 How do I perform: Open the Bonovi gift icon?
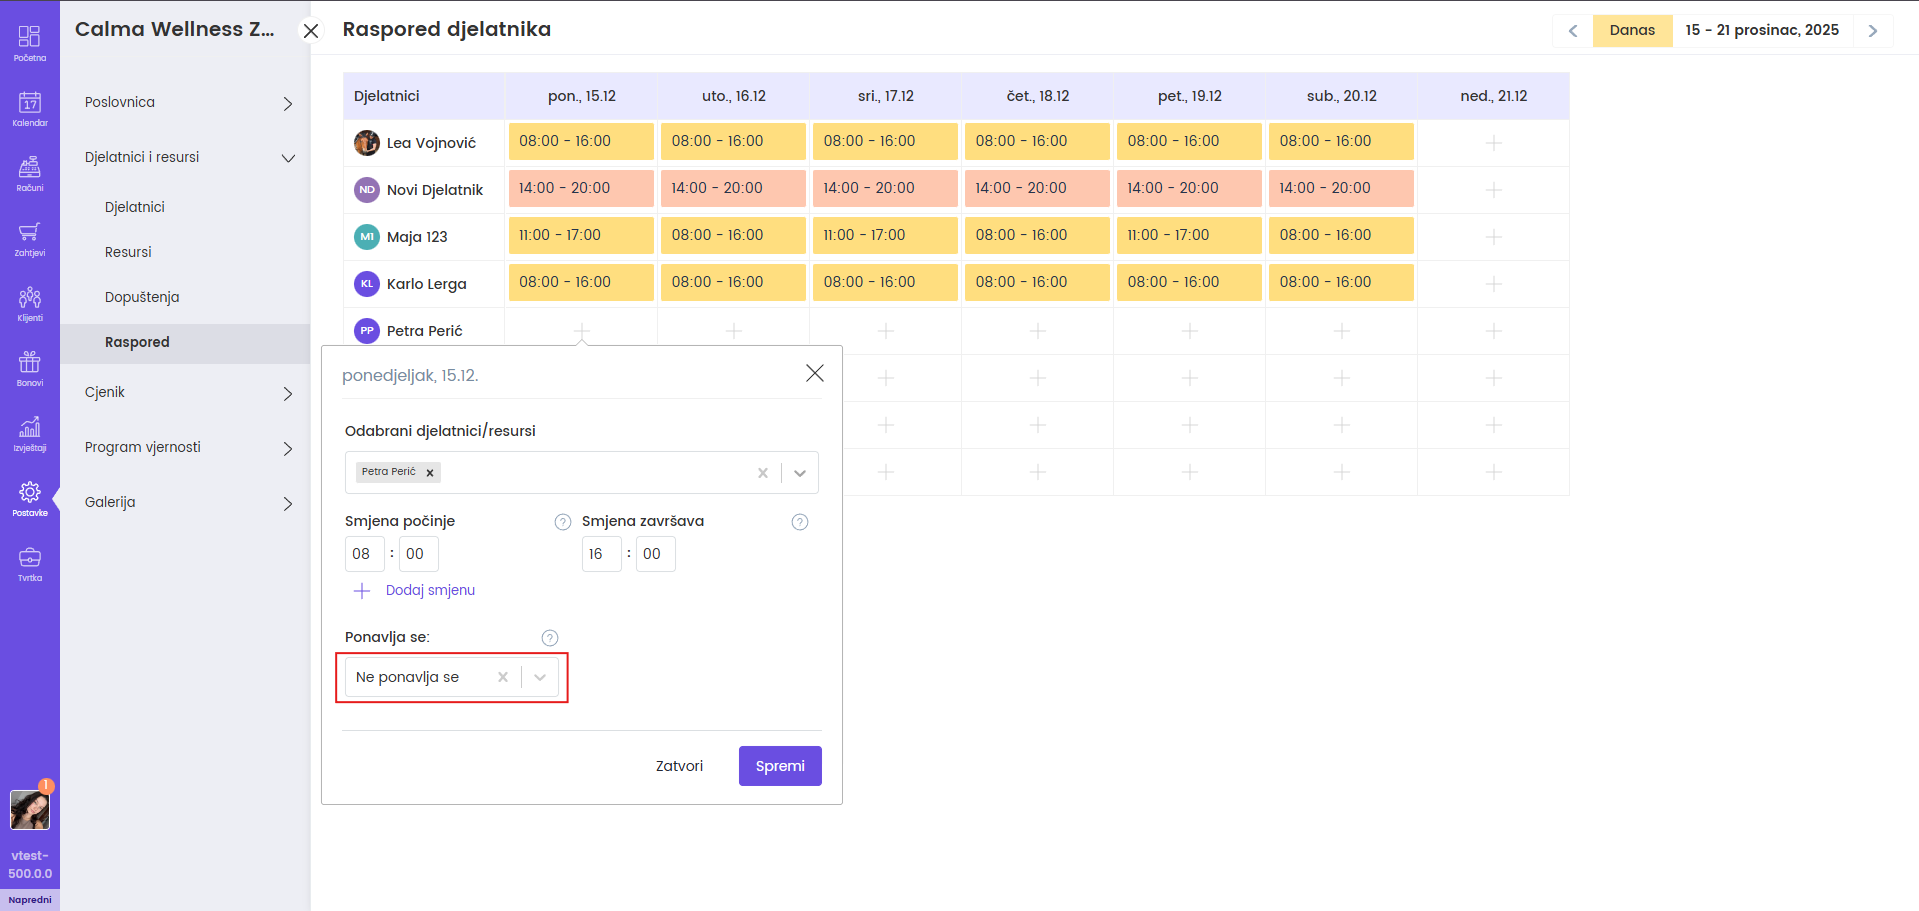tap(30, 368)
